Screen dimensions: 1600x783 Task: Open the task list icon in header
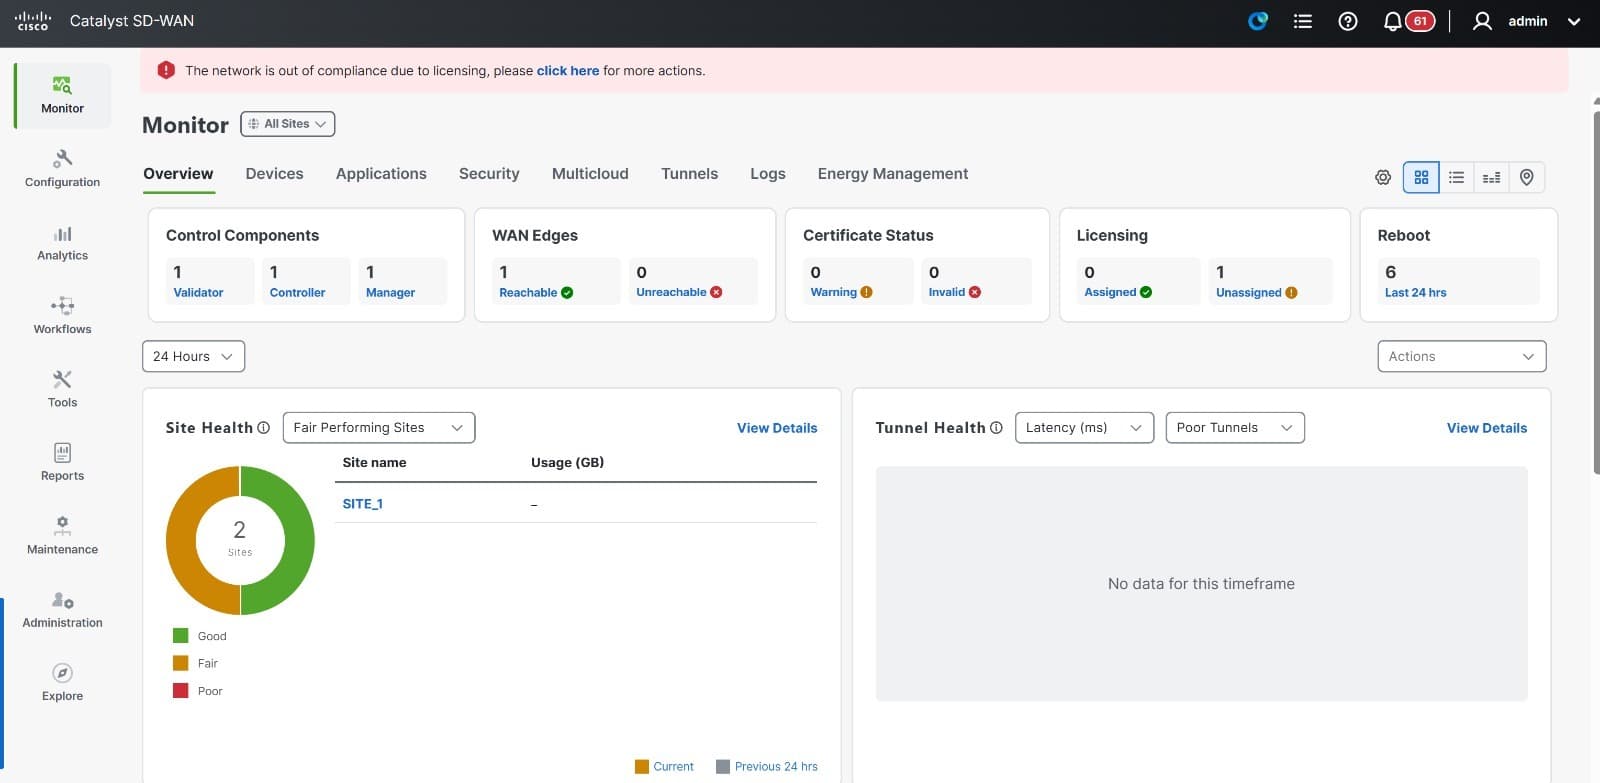tap(1302, 21)
